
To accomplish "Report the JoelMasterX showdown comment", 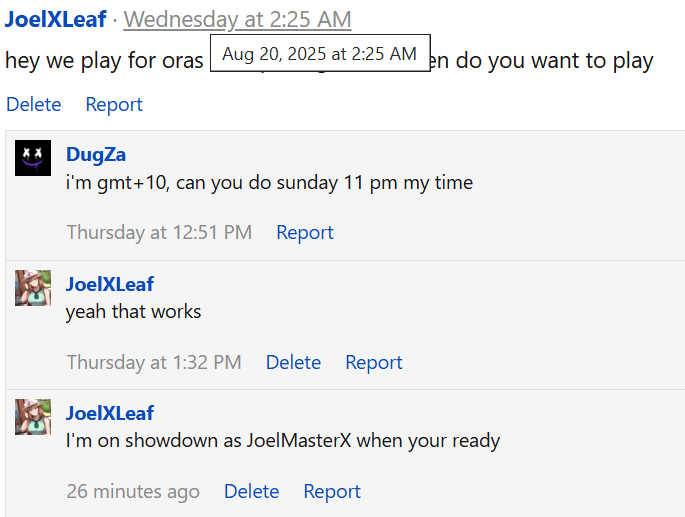I will pos(332,491).
